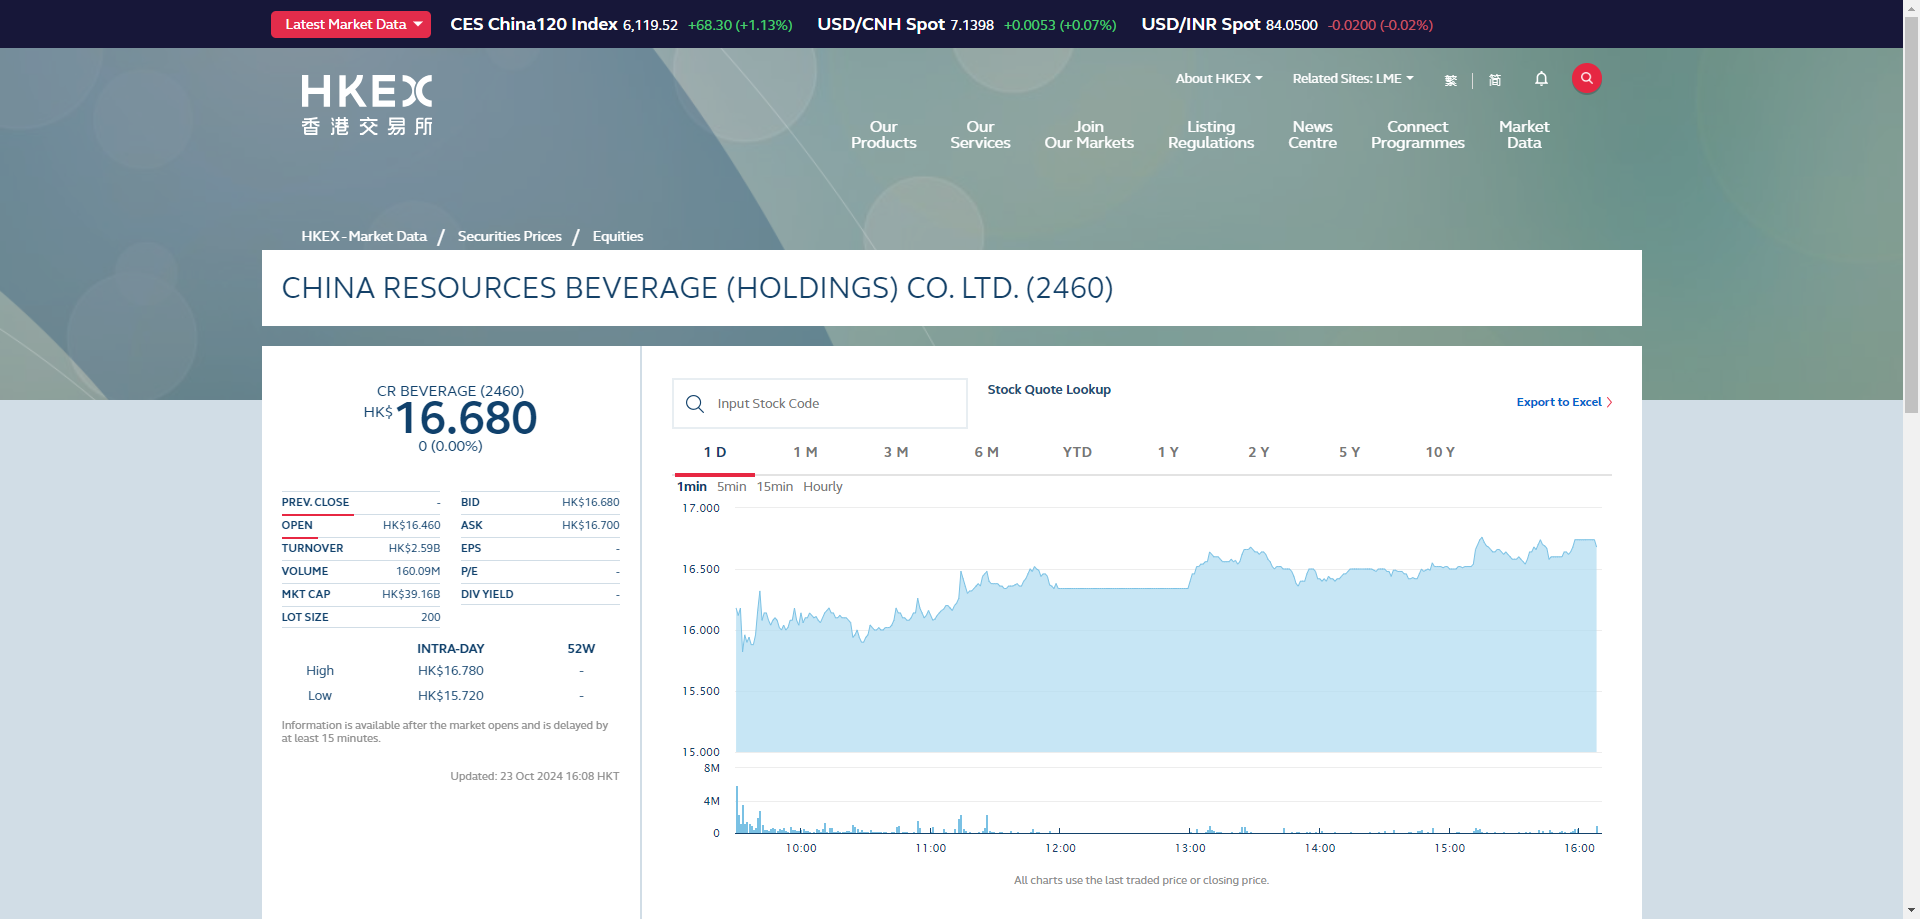The width and height of the screenshot is (1920, 919).
Task: Select the YTD chart tab
Action: click(x=1077, y=452)
